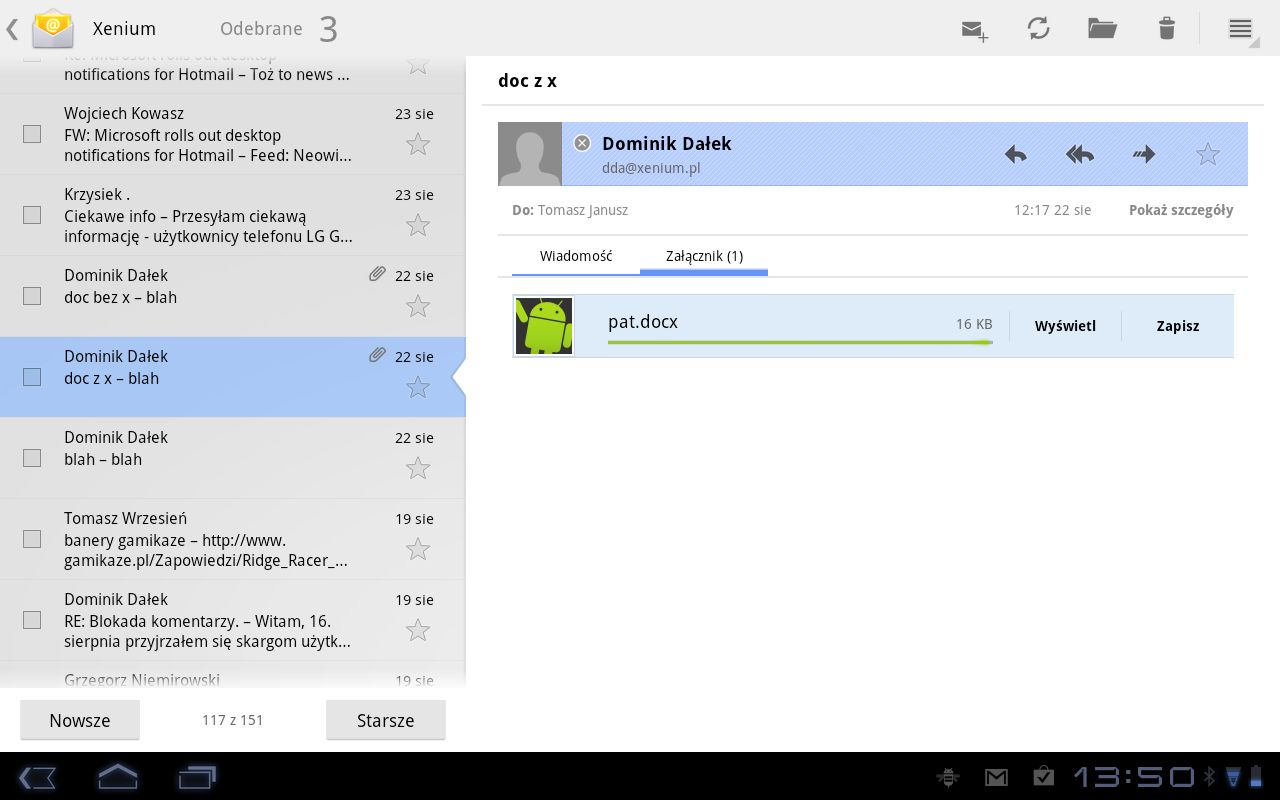Click the attachment download progress bar
The height and width of the screenshot is (800, 1280).
[x=800, y=342]
